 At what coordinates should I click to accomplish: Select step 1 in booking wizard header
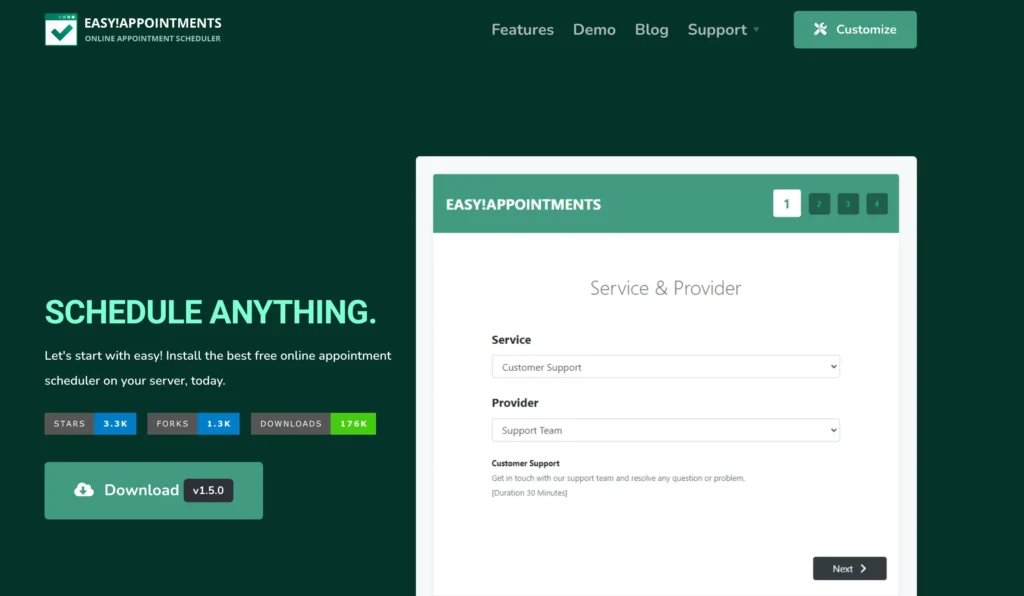point(787,203)
